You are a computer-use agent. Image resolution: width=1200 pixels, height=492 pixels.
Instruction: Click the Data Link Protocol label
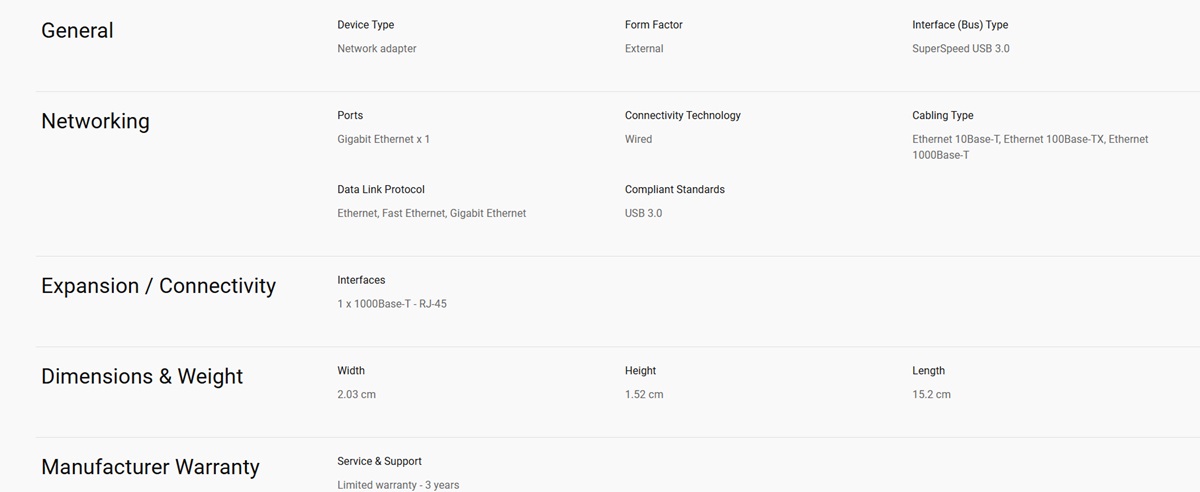coord(381,190)
